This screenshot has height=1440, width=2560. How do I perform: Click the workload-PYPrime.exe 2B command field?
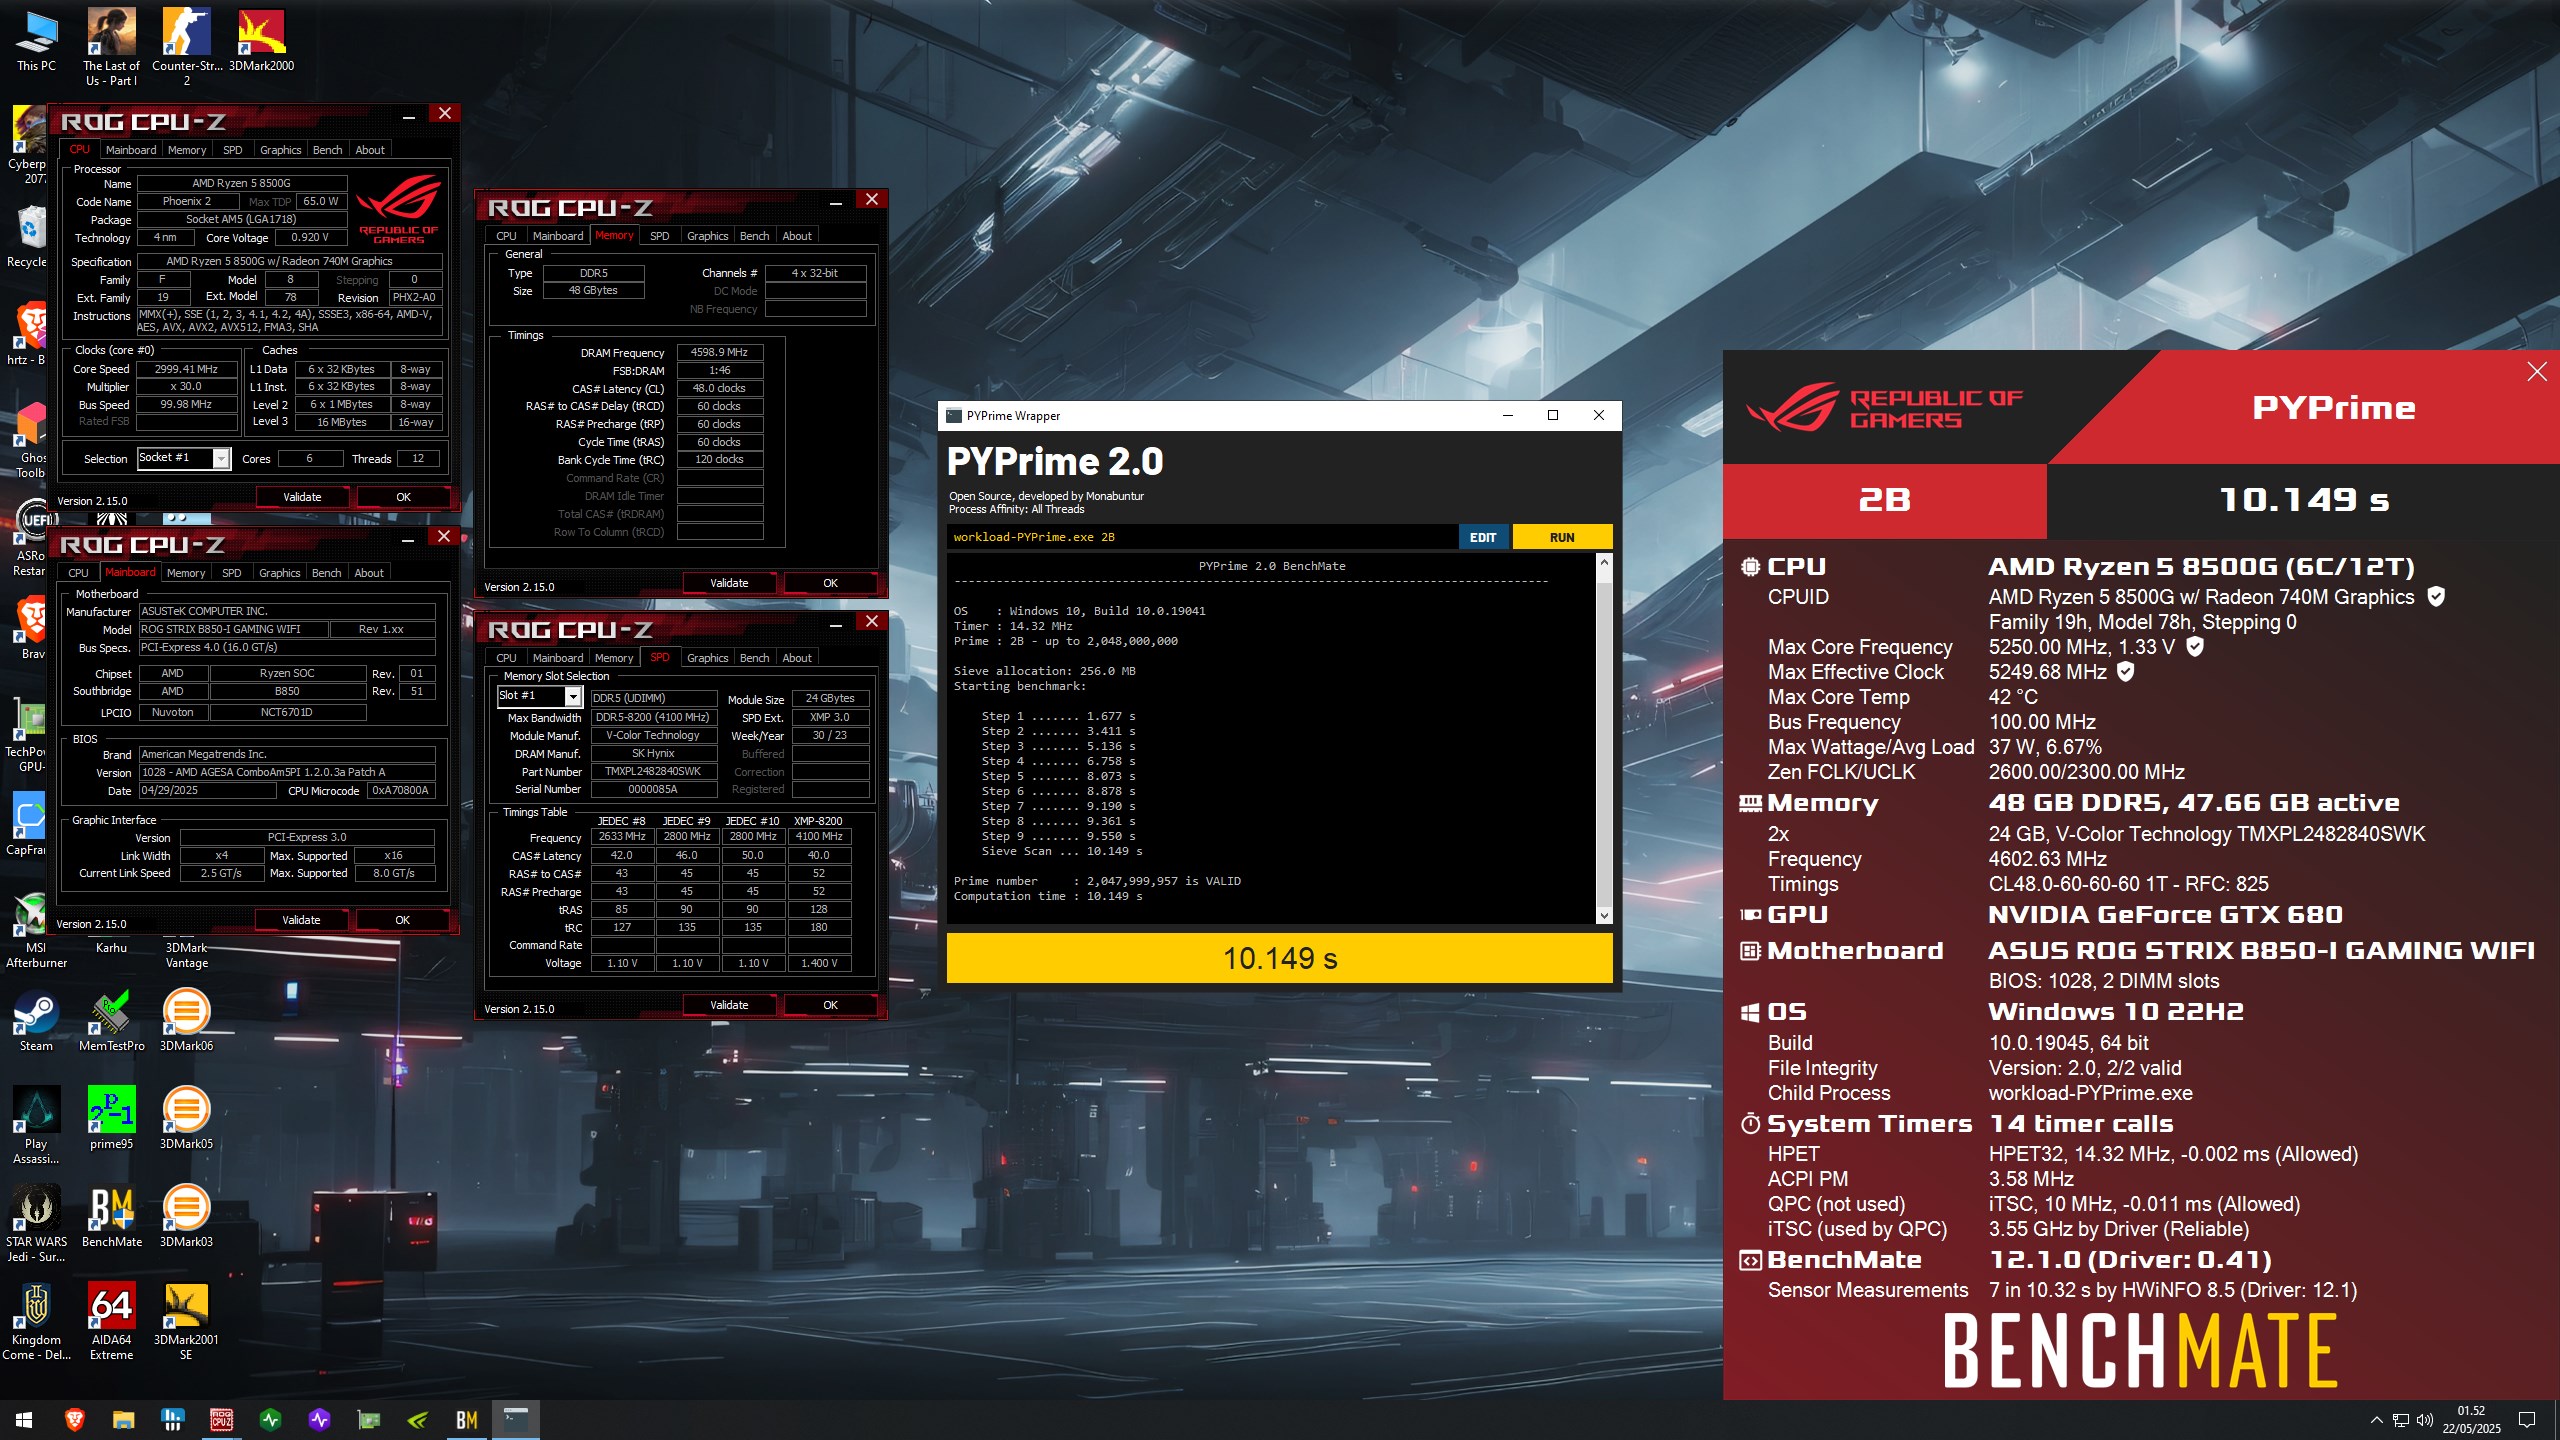(1202, 537)
